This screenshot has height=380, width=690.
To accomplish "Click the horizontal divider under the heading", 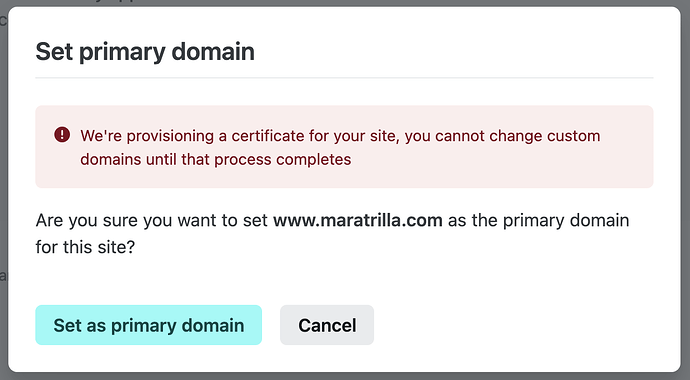I will tap(345, 78).
